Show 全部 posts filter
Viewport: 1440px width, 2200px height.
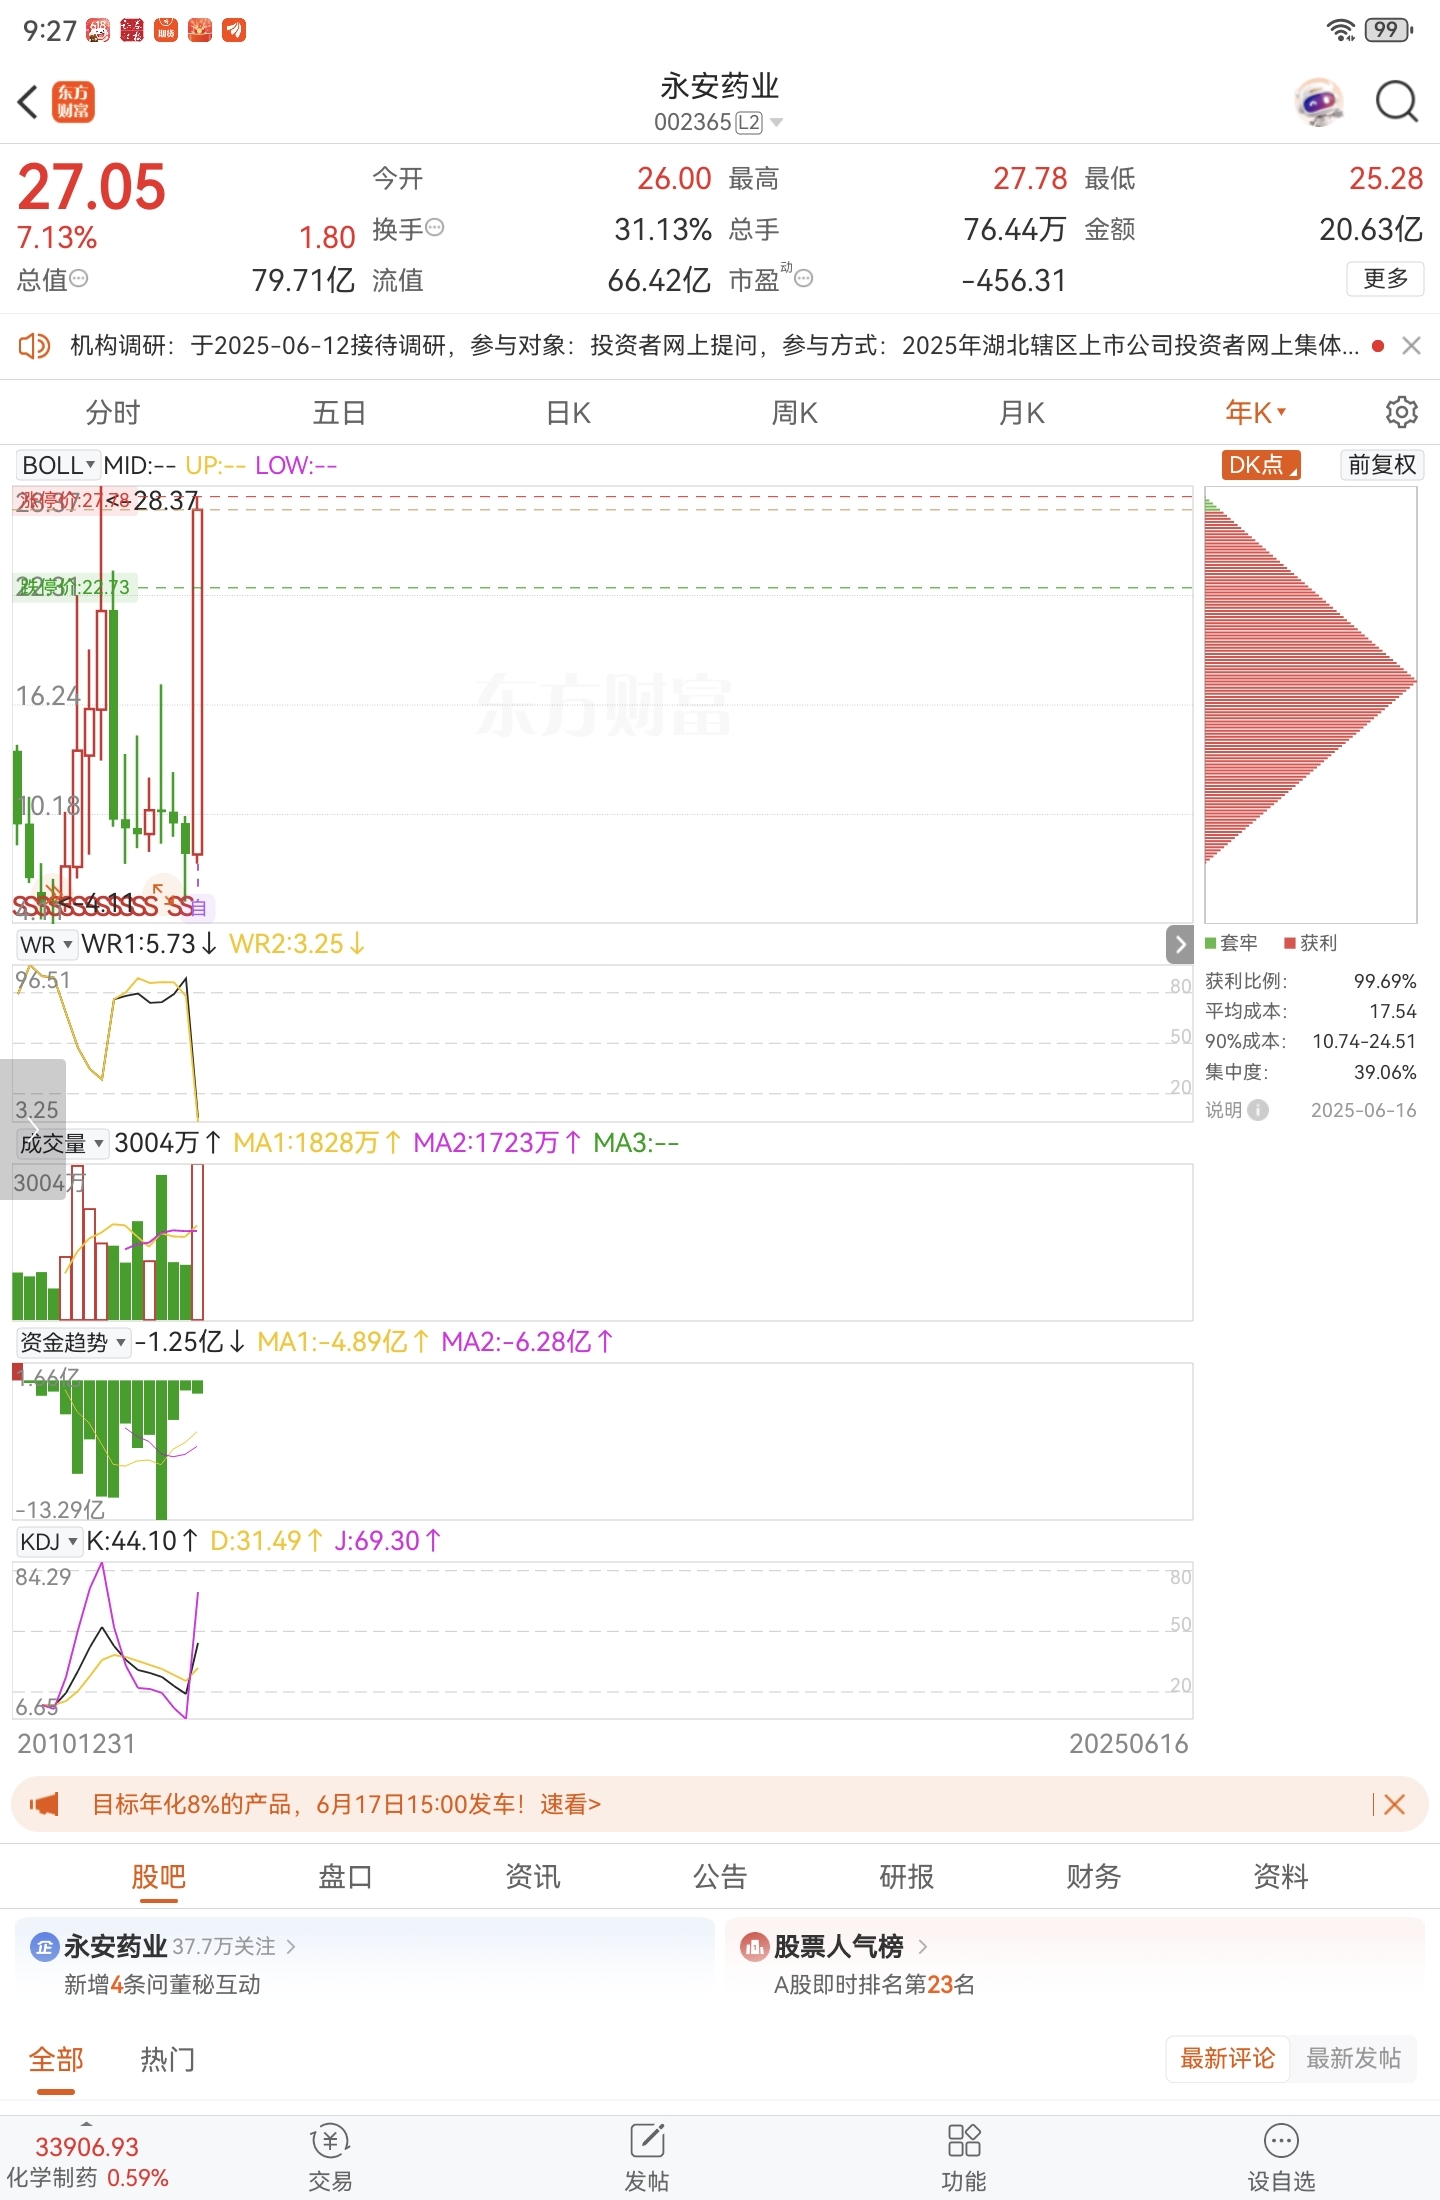tap(56, 2059)
